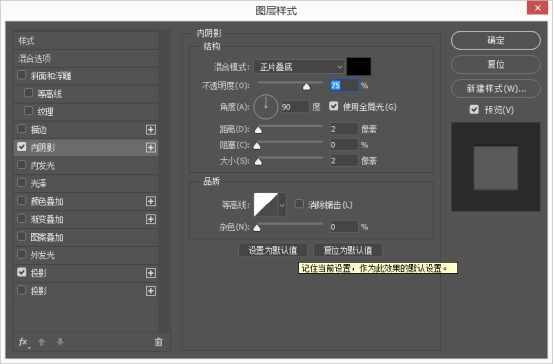Click the 杂色 slider handle

pos(257,228)
